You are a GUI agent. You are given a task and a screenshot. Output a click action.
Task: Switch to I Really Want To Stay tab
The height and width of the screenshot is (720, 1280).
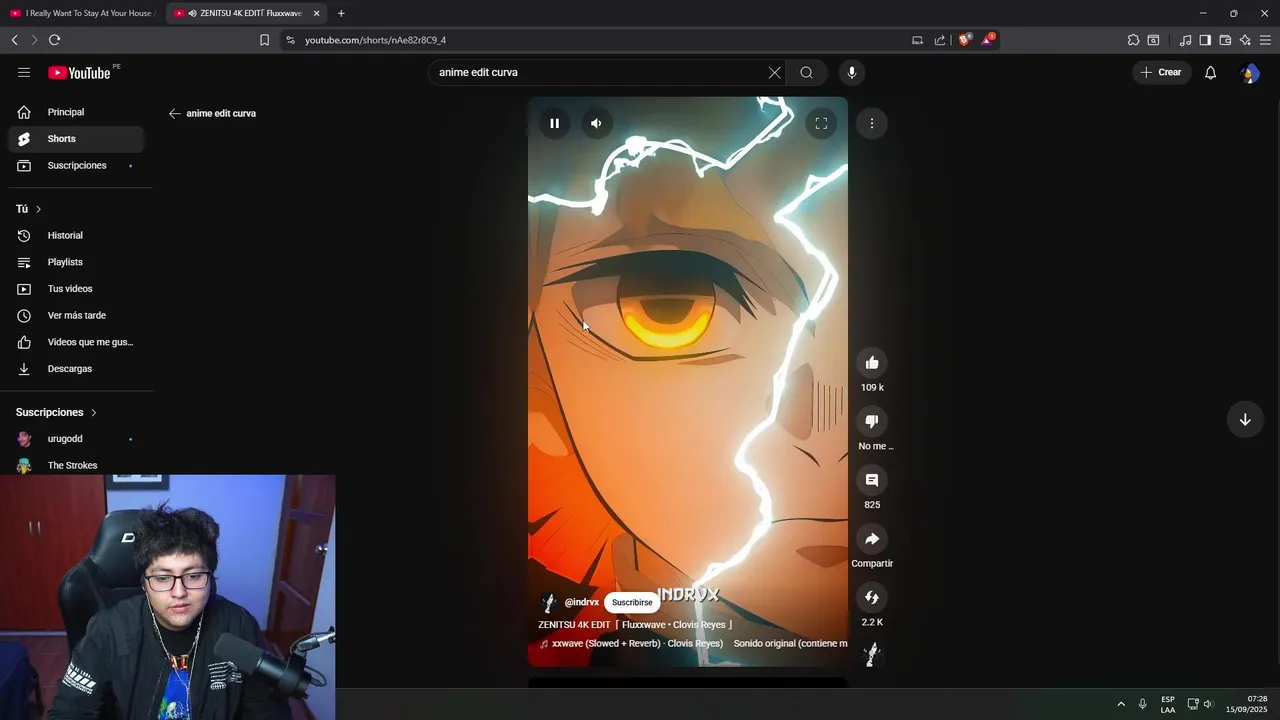coord(82,13)
